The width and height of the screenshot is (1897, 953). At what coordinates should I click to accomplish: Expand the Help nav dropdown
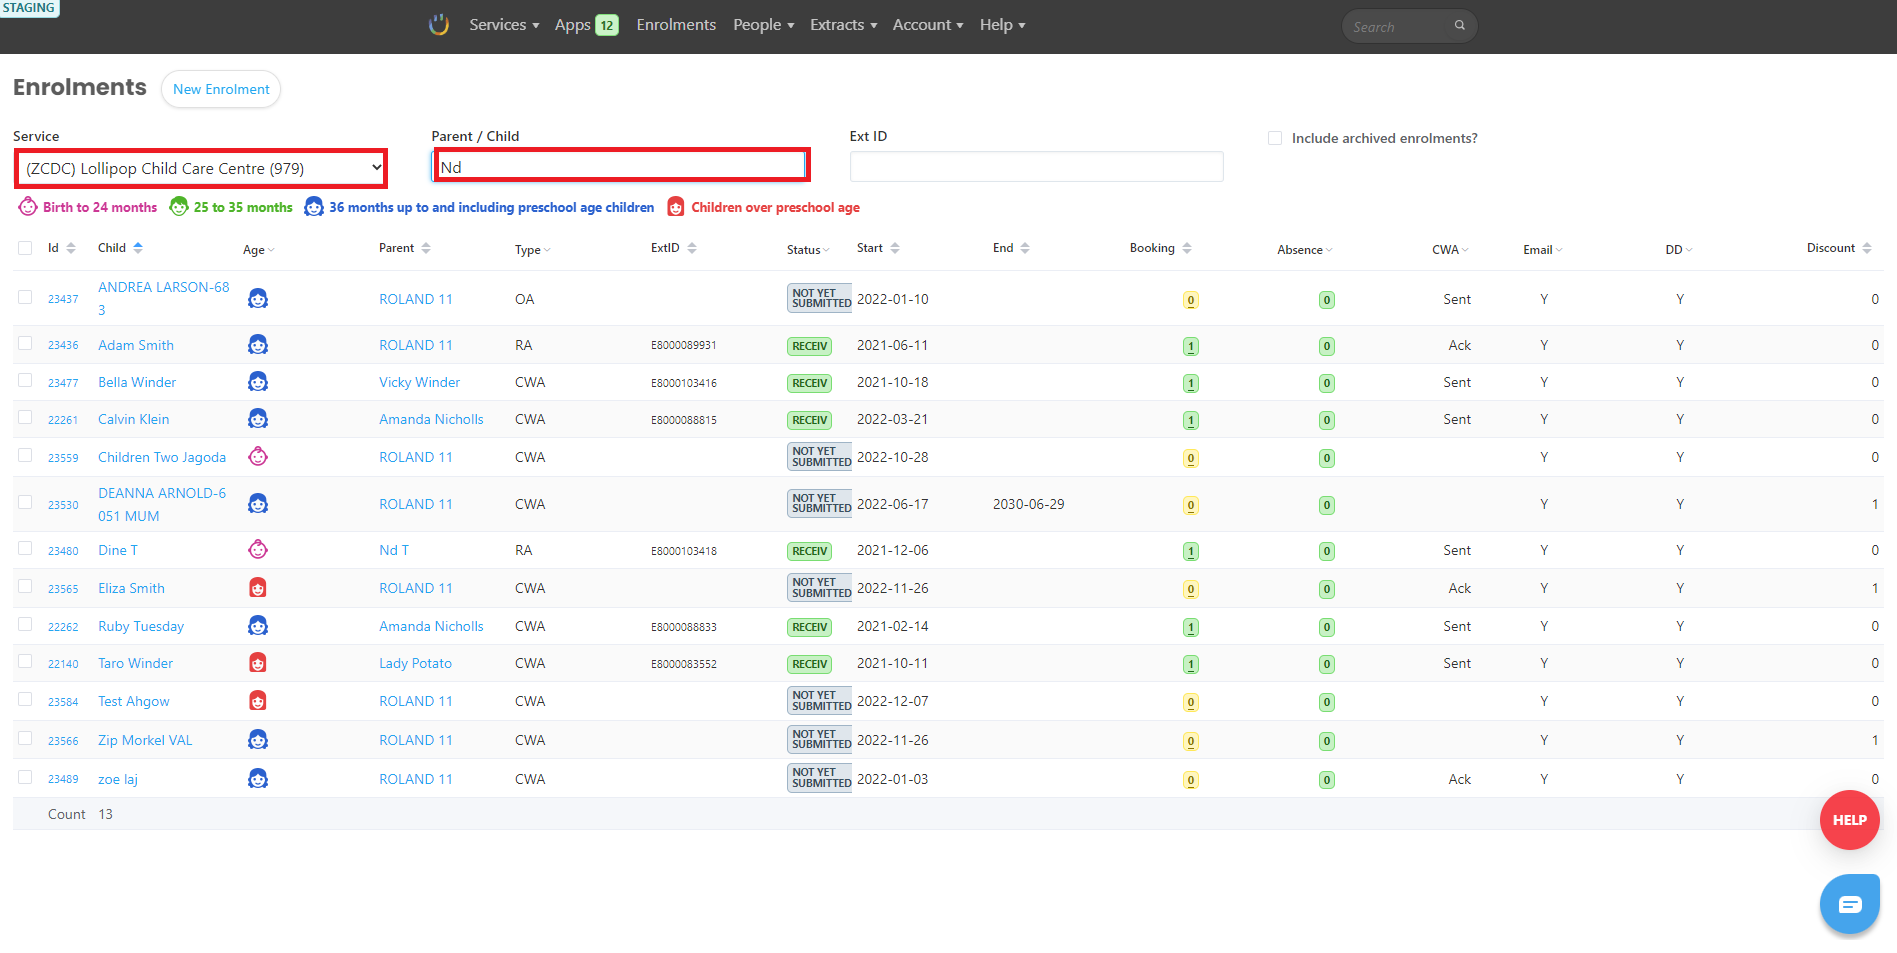coord(1003,25)
